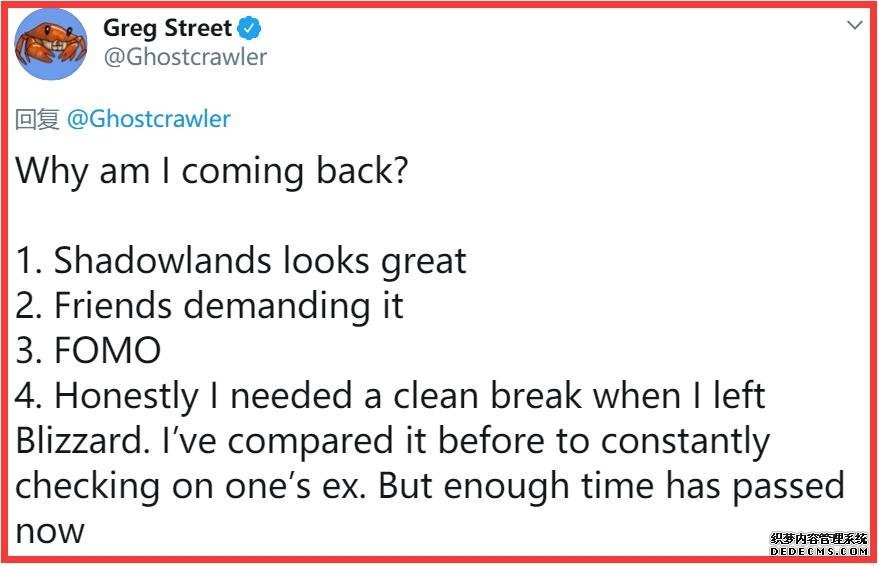Click the "Why am I coming back?" line
This screenshot has height=566, width=879.
tap(212, 171)
